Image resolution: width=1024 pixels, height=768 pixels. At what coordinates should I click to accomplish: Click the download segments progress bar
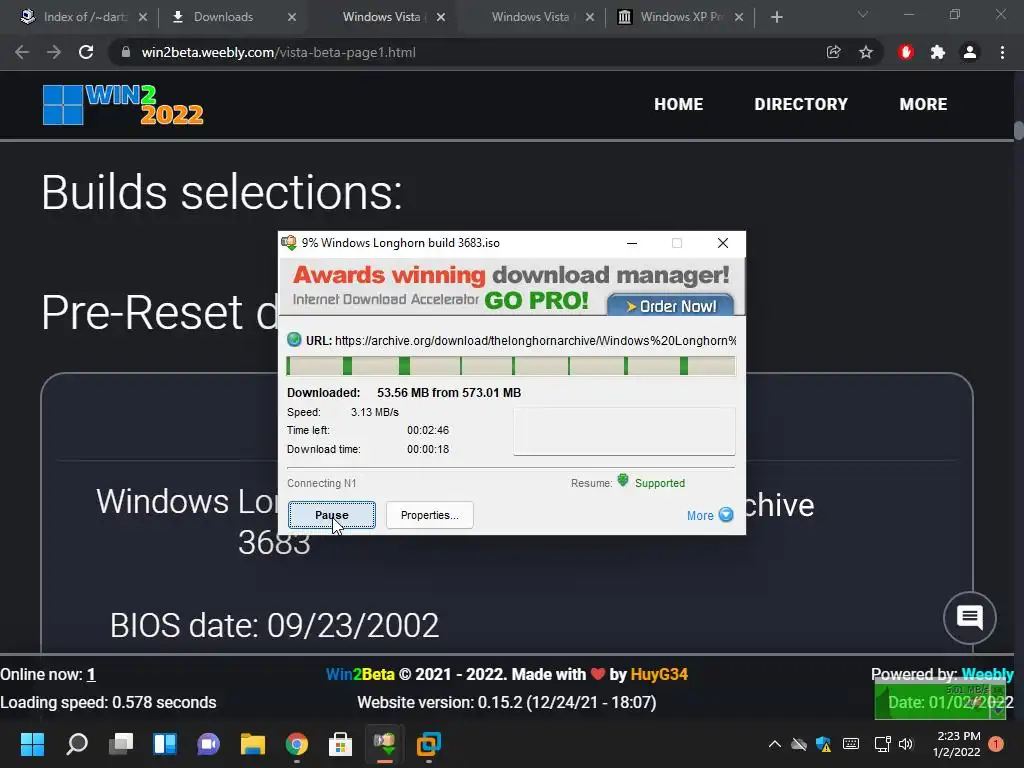click(511, 366)
